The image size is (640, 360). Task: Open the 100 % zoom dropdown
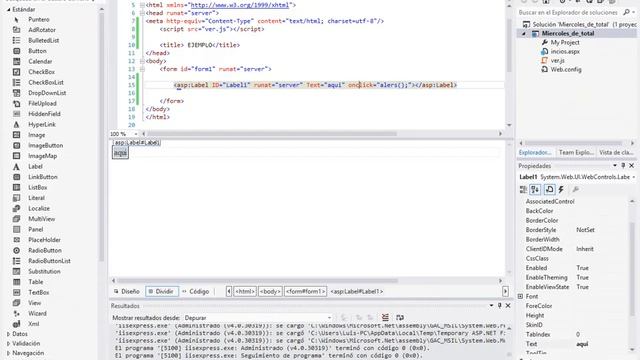pyautogui.click(x=136, y=134)
